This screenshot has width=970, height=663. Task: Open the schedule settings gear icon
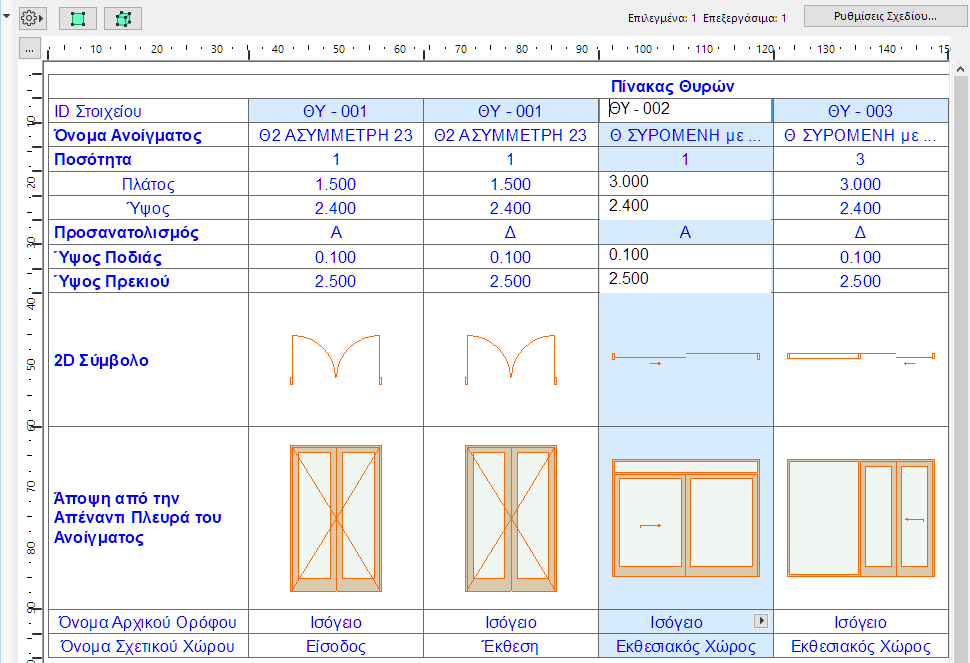[30, 17]
